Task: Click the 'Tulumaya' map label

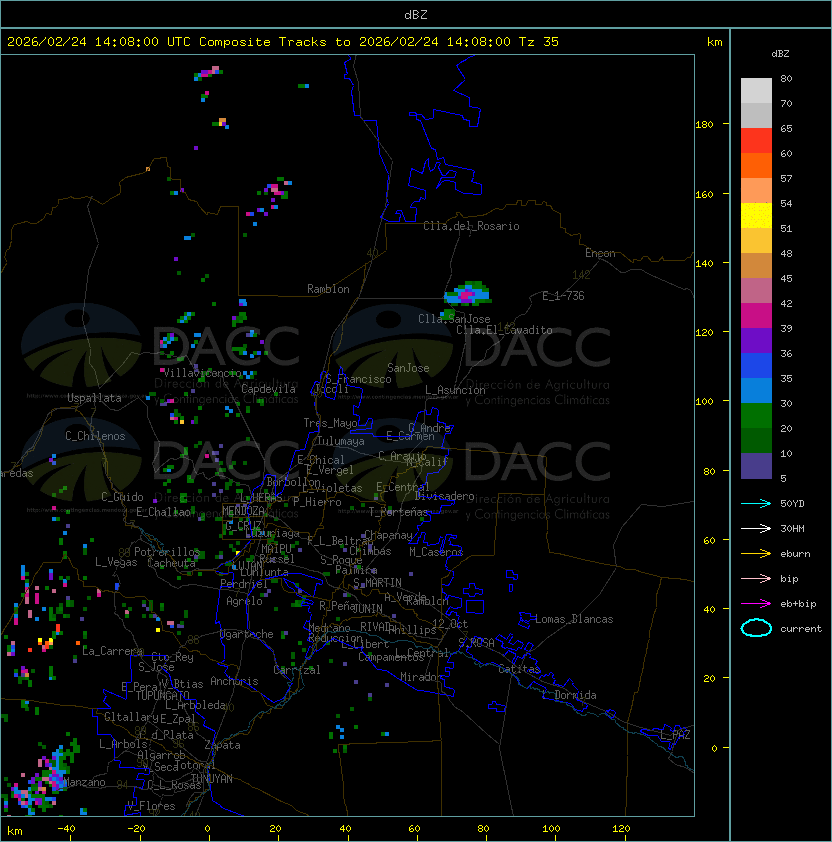Action: click(x=341, y=441)
